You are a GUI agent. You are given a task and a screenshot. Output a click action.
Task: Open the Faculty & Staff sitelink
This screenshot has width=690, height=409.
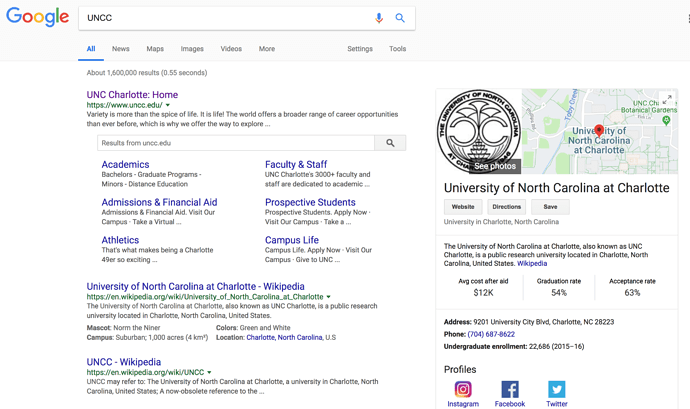click(296, 165)
